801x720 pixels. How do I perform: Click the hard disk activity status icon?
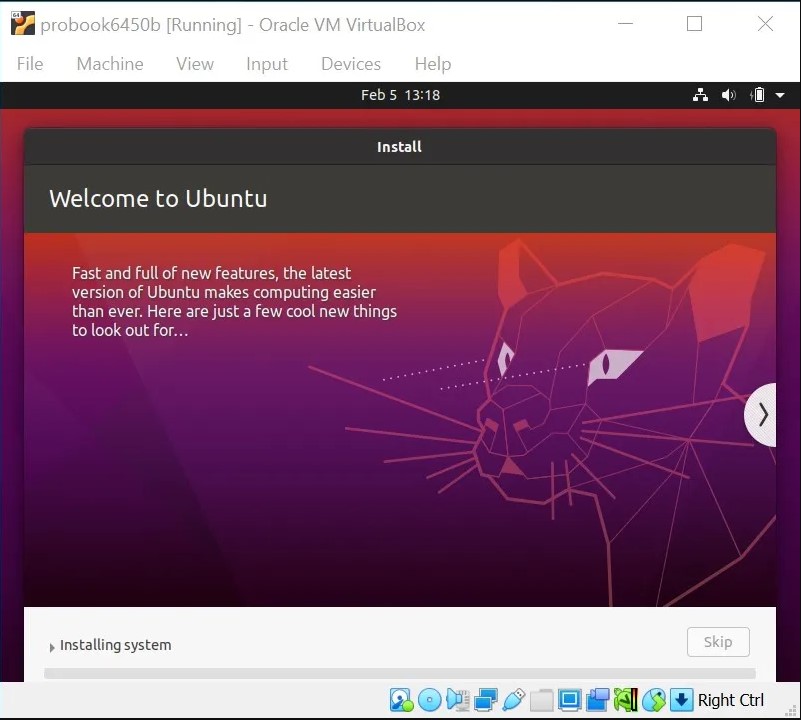(x=397, y=700)
